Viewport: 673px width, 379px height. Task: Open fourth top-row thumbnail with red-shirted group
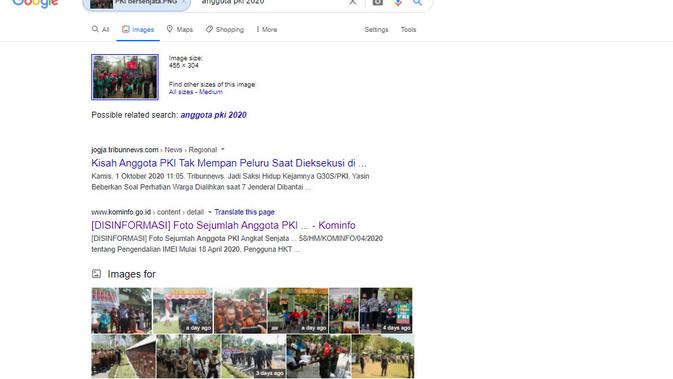point(297,311)
